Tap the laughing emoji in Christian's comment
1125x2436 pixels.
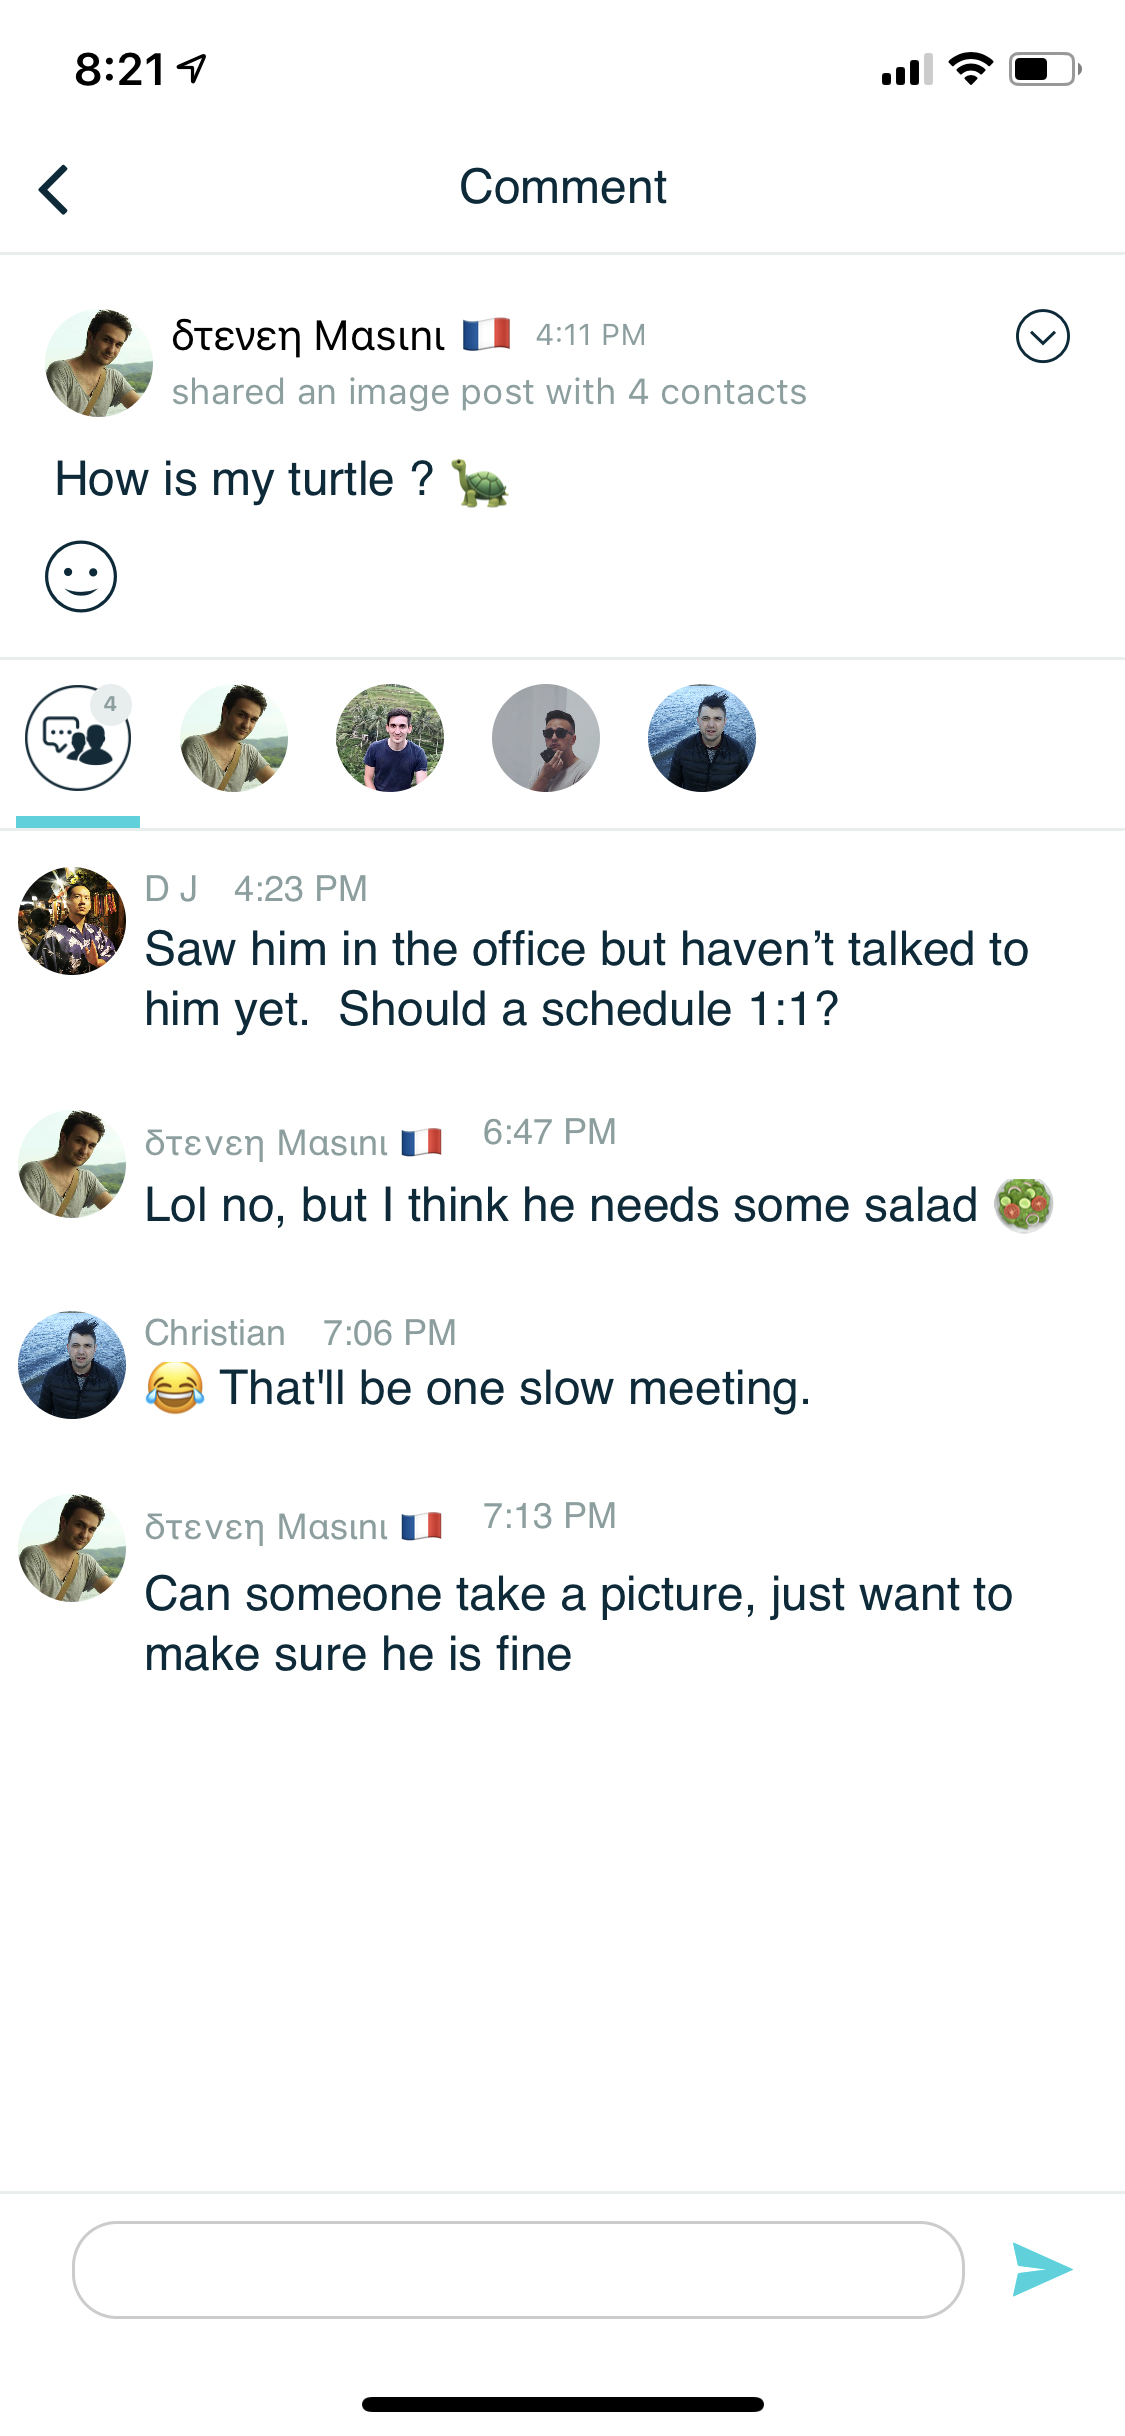point(175,1388)
